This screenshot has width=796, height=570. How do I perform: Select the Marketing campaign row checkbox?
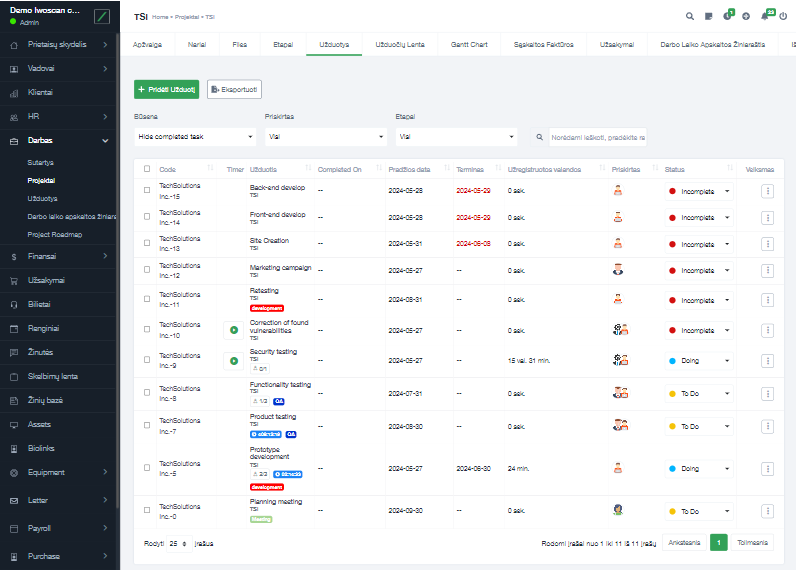(x=147, y=270)
